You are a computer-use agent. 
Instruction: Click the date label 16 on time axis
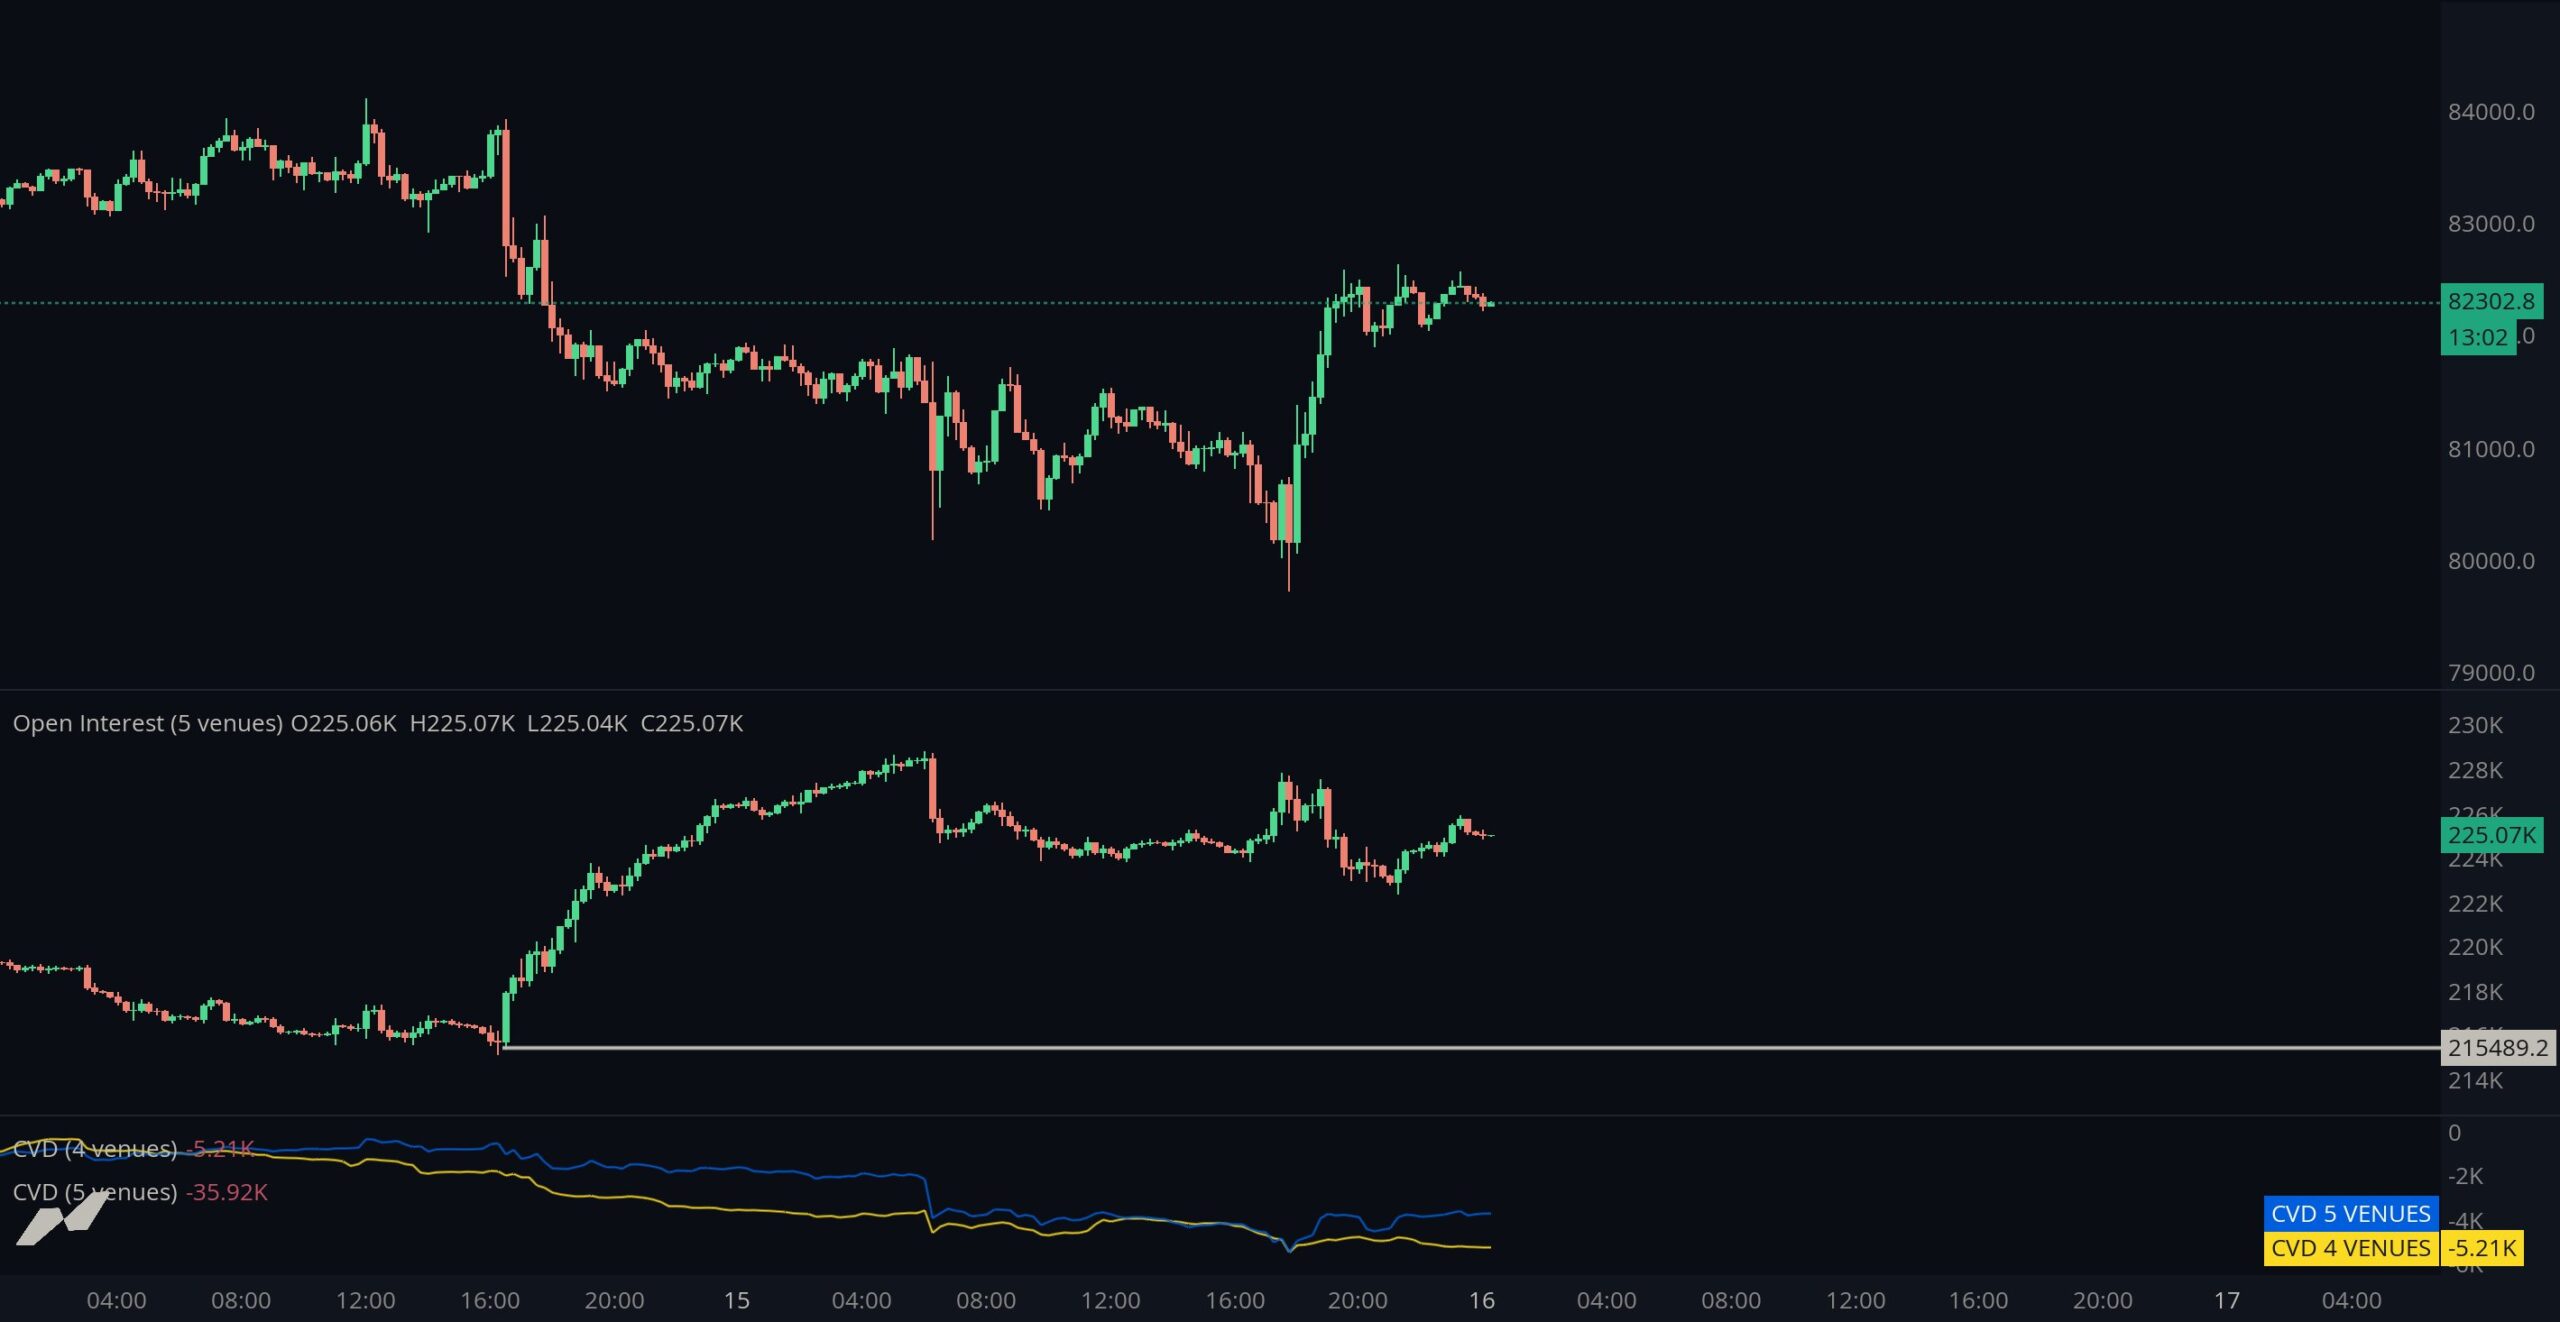click(x=1481, y=1300)
